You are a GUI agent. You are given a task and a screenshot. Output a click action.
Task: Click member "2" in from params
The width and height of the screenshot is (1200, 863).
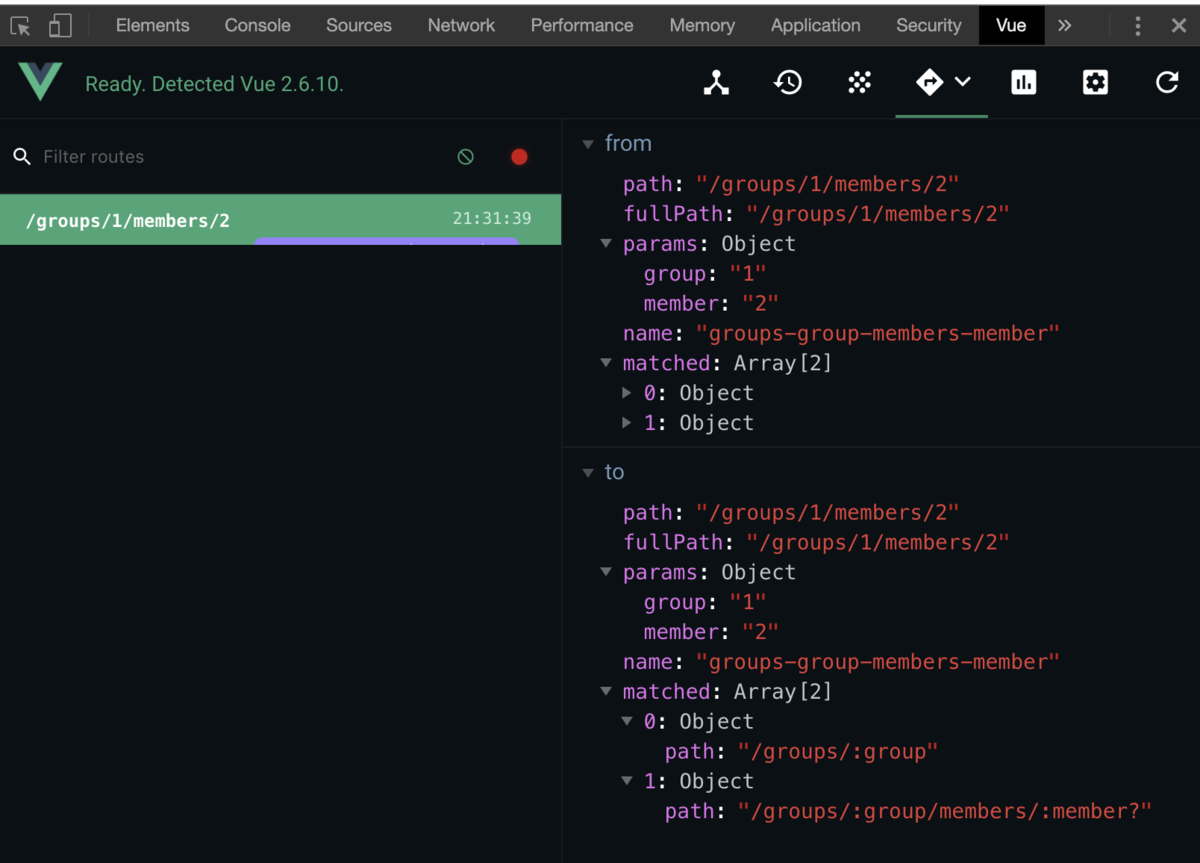click(x=760, y=304)
